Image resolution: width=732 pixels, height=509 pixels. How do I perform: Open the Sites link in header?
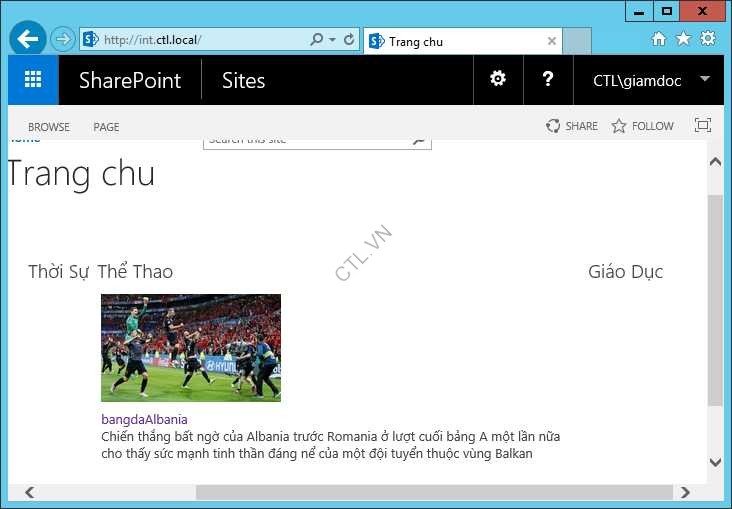pyautogui.click(x=243, y=81)
